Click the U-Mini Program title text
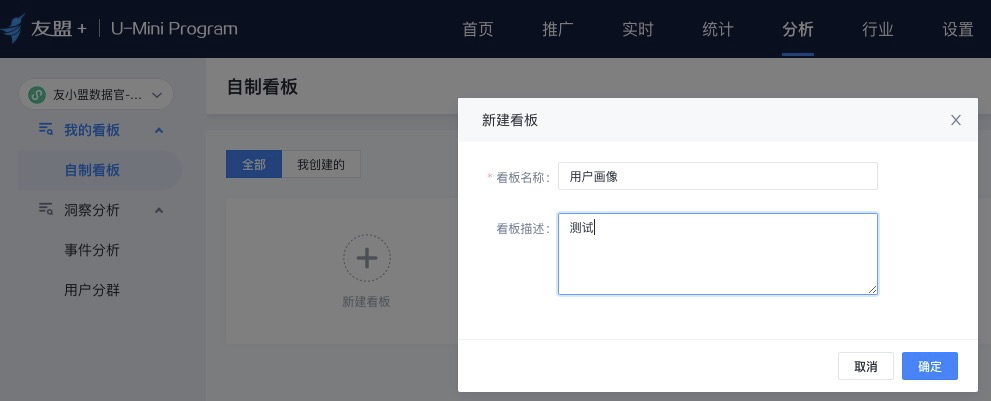Screen dimensions: 991x401 tap(174, 28)
